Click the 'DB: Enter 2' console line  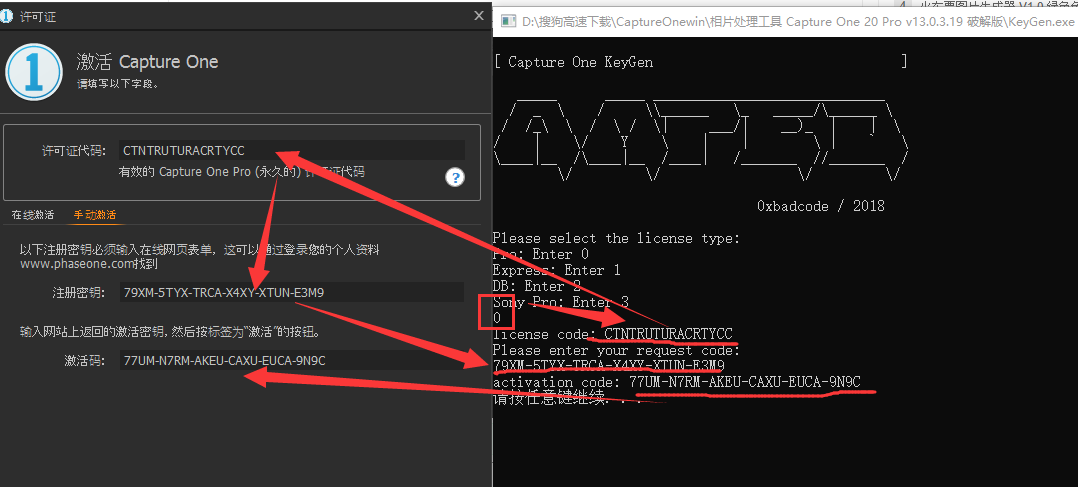(537, 286)
